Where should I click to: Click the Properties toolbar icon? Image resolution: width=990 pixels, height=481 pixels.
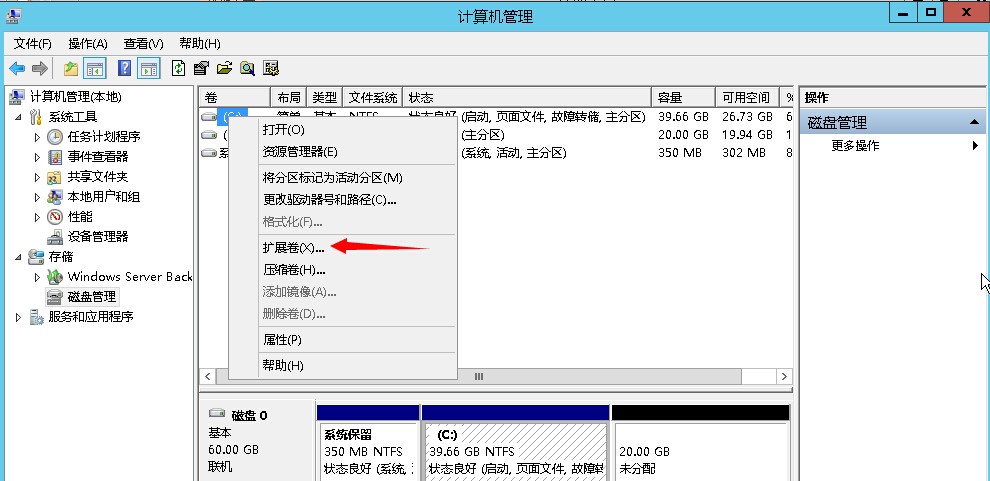coord(201,68)
